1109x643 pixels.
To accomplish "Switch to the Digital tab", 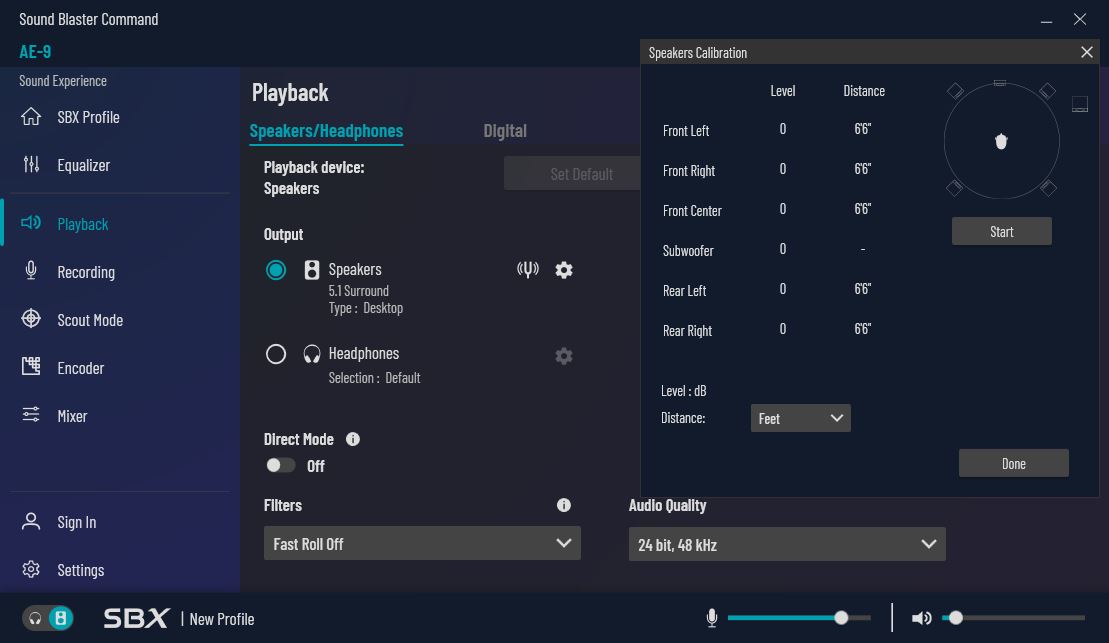I will pyautogui.click(x=505, y=131).
